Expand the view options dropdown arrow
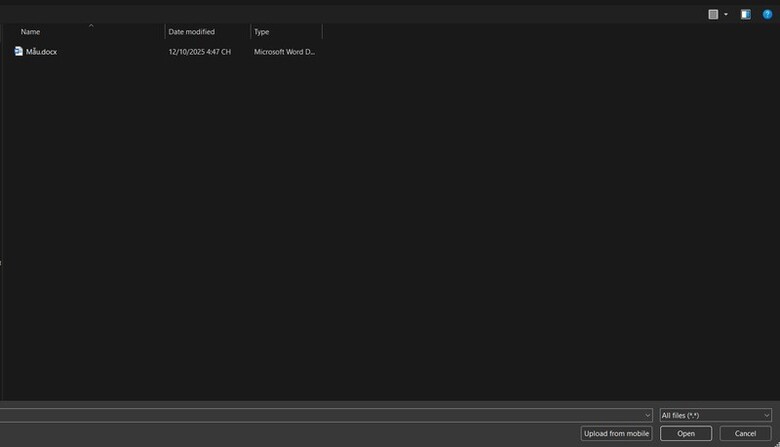The height and width of the screenshot is (447, 780). coord(726,14)
